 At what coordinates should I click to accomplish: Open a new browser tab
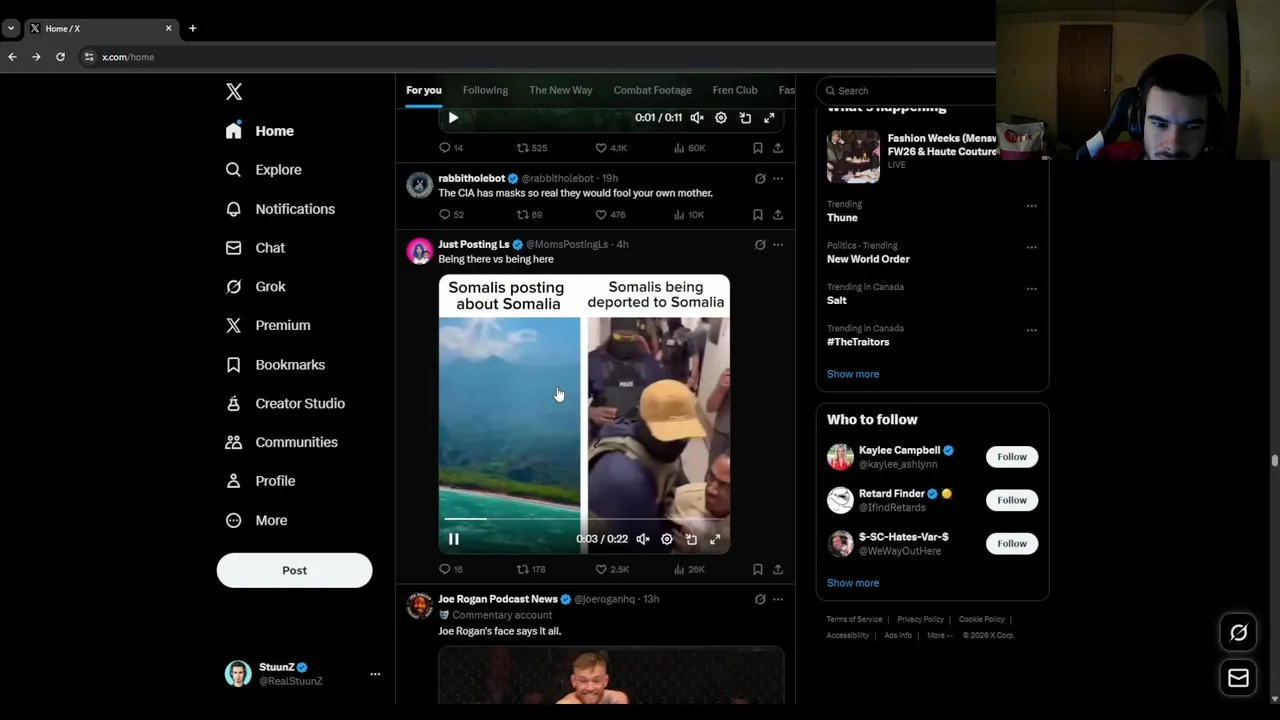coord(192,28)
